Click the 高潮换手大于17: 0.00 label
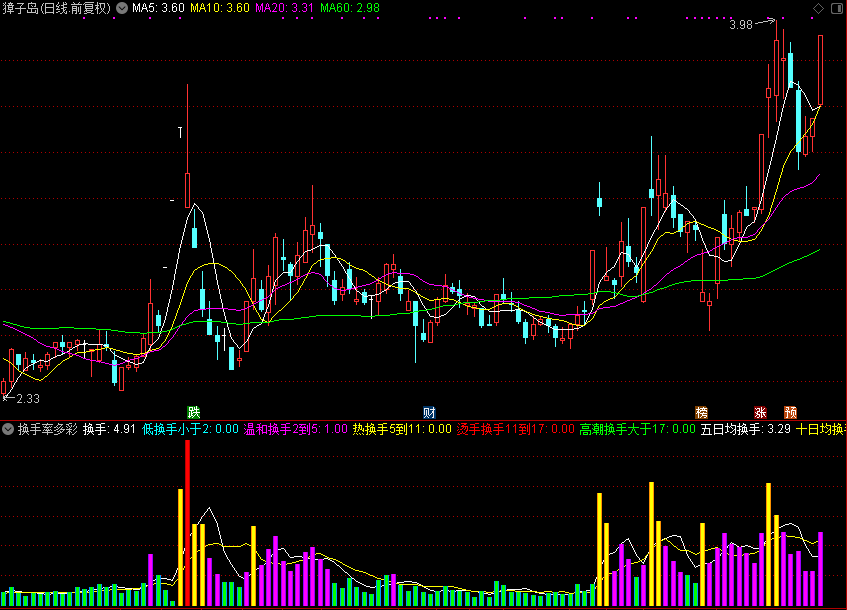Viewport: 847px width, 610px height. click(637, 430)
